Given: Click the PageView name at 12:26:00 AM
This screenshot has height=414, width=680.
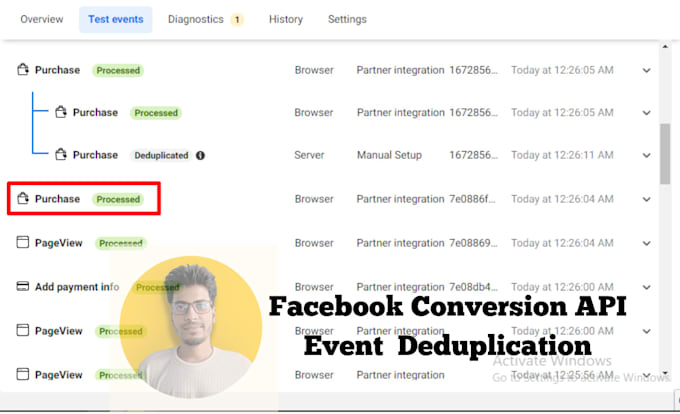Looking at the screenshot, I should point(59,331).
